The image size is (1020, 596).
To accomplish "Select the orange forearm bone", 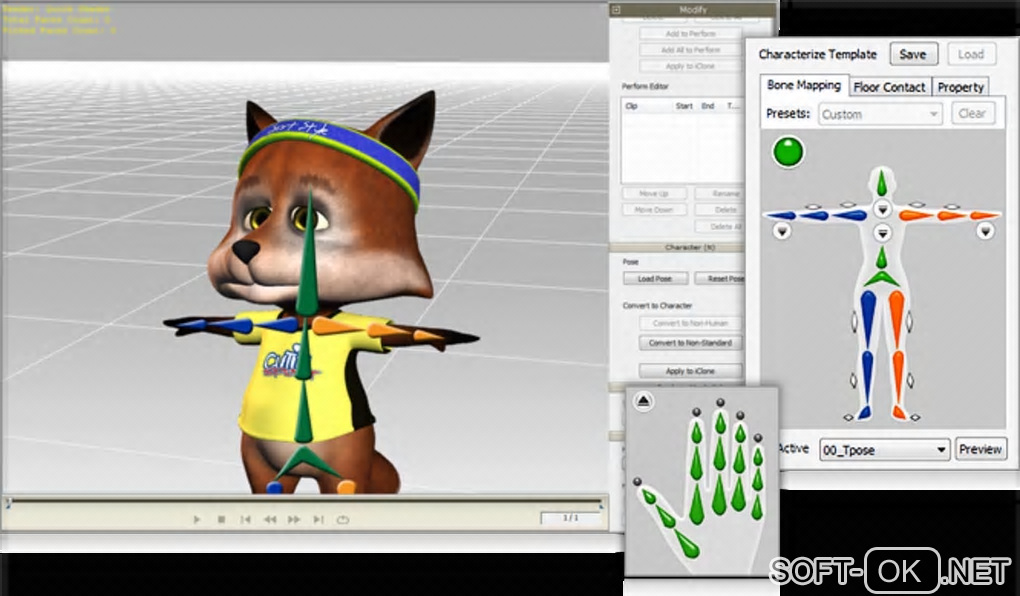I will [x=951, y=215].
